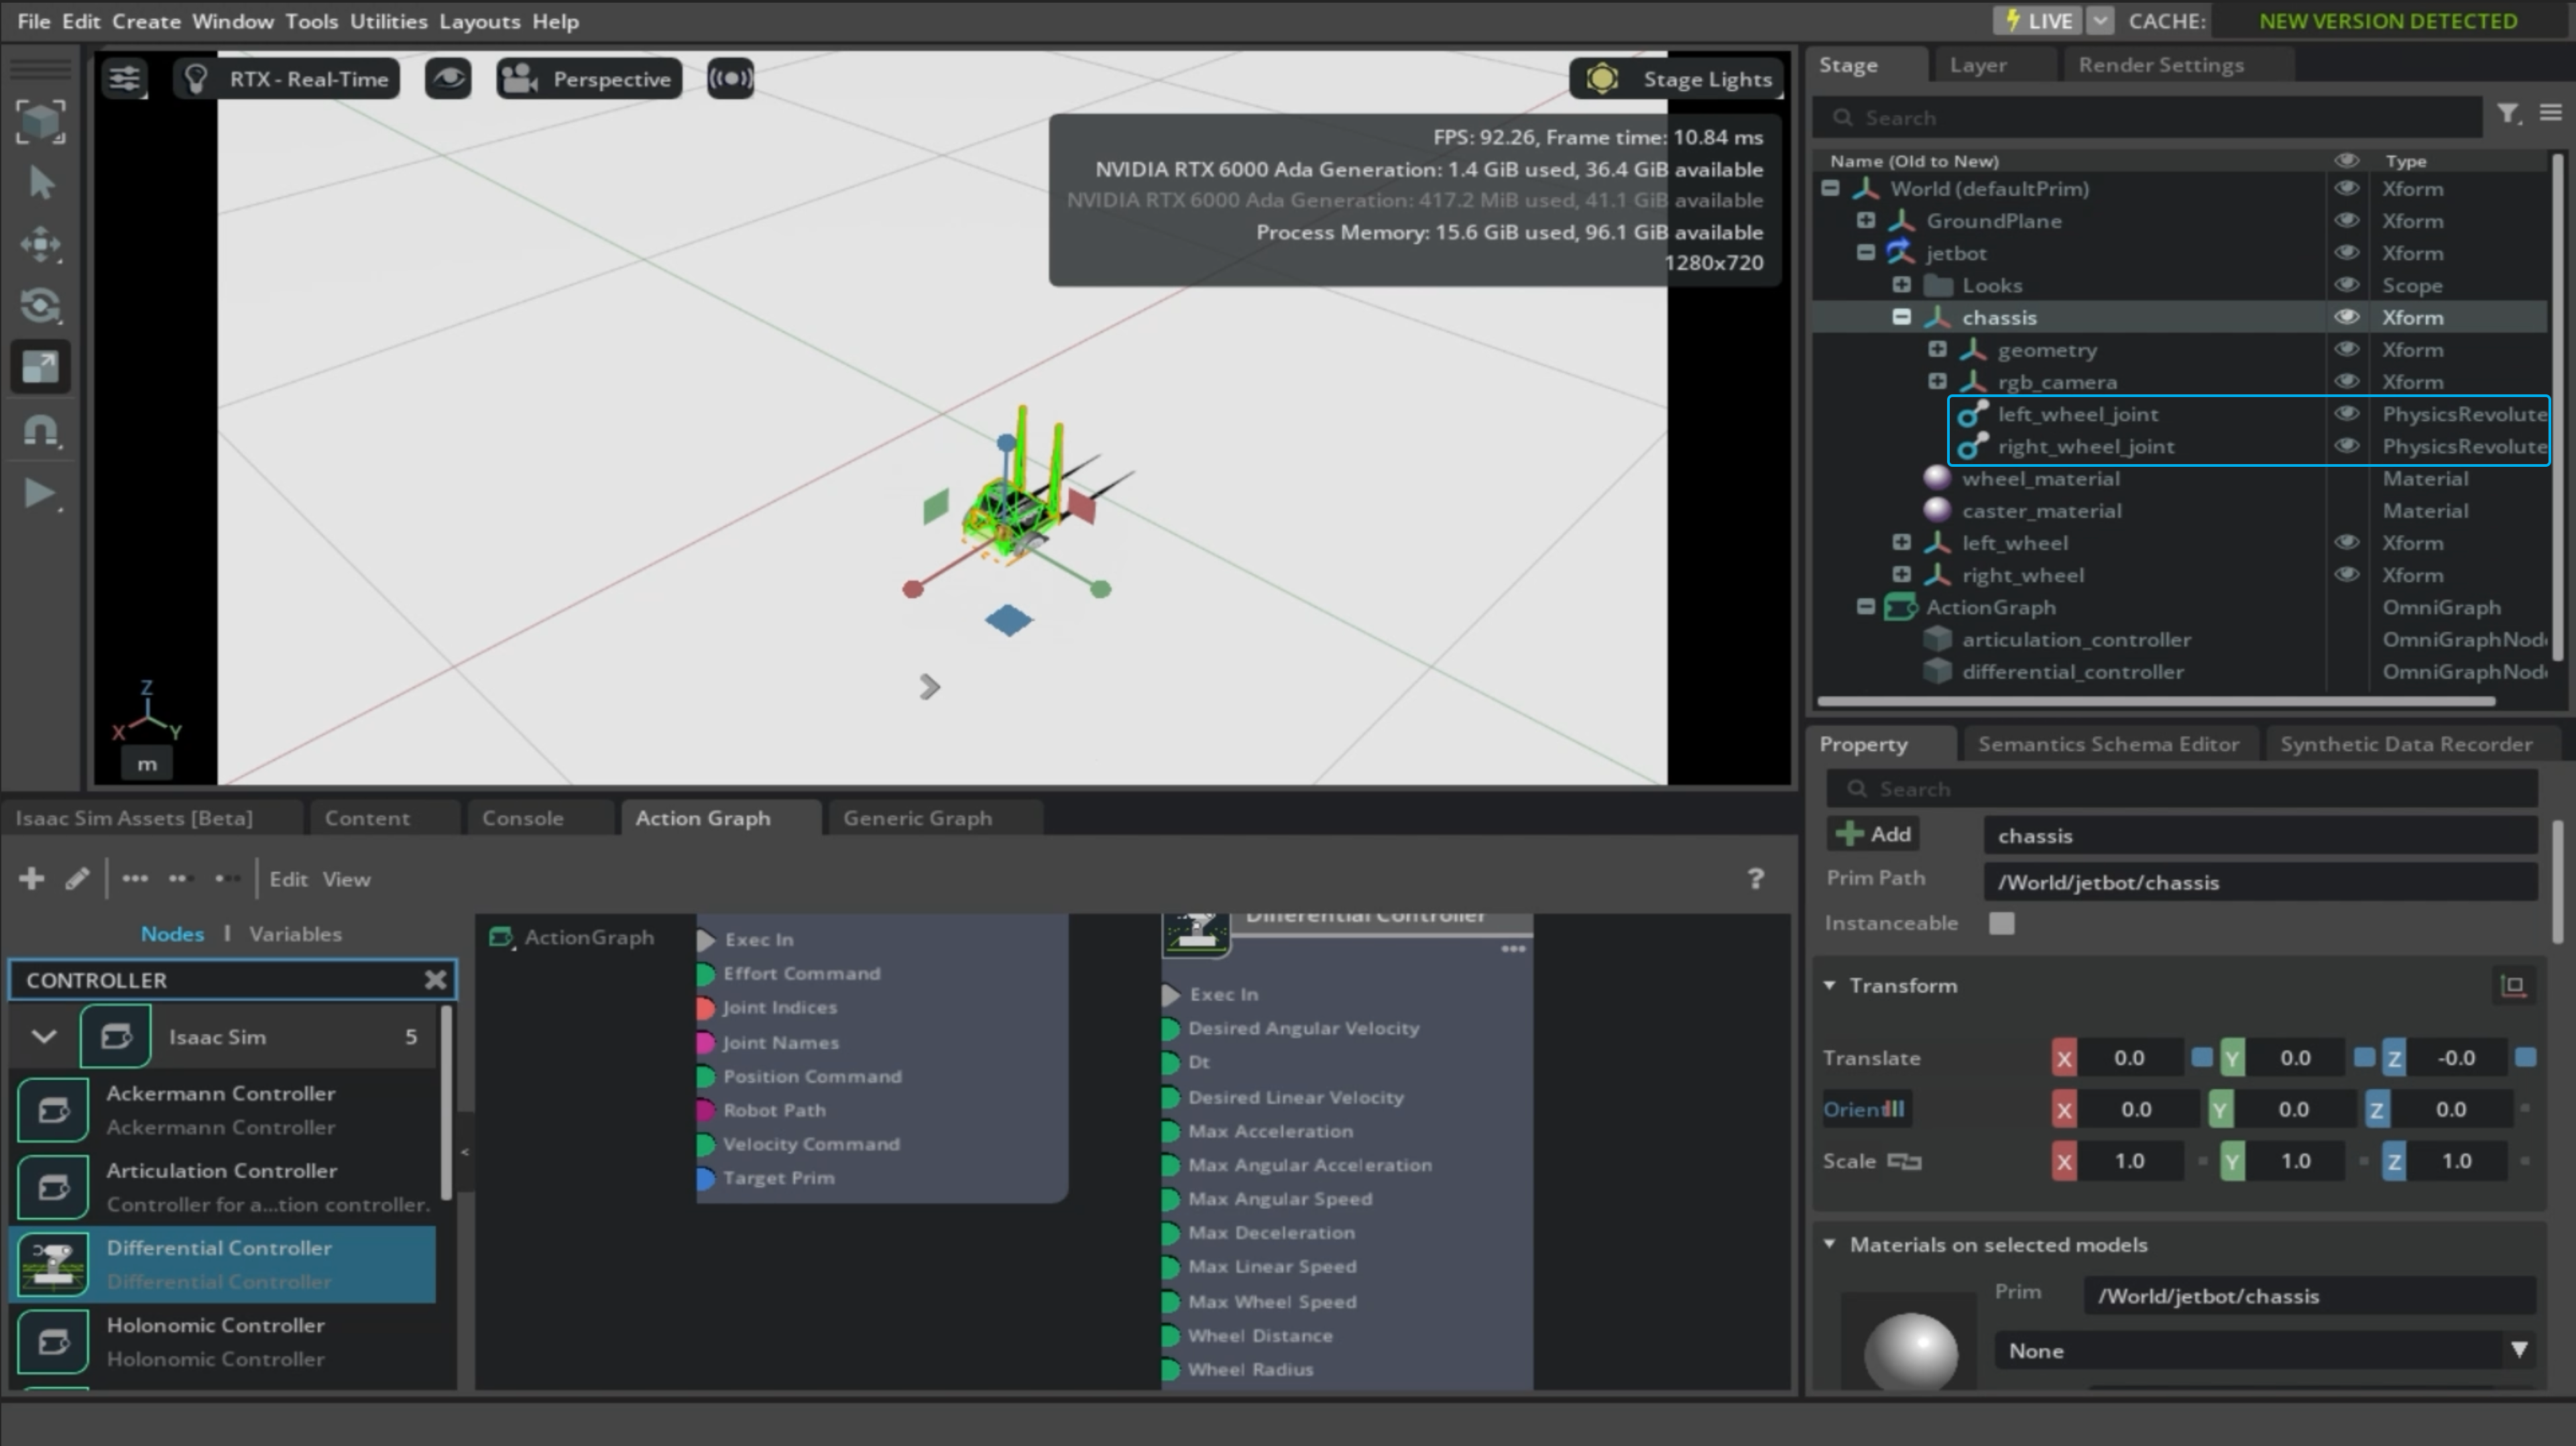Open the Semantics Schema Editor tab
The height and width of the screenshot is (1446, 2576).
tap(2108, 744)
